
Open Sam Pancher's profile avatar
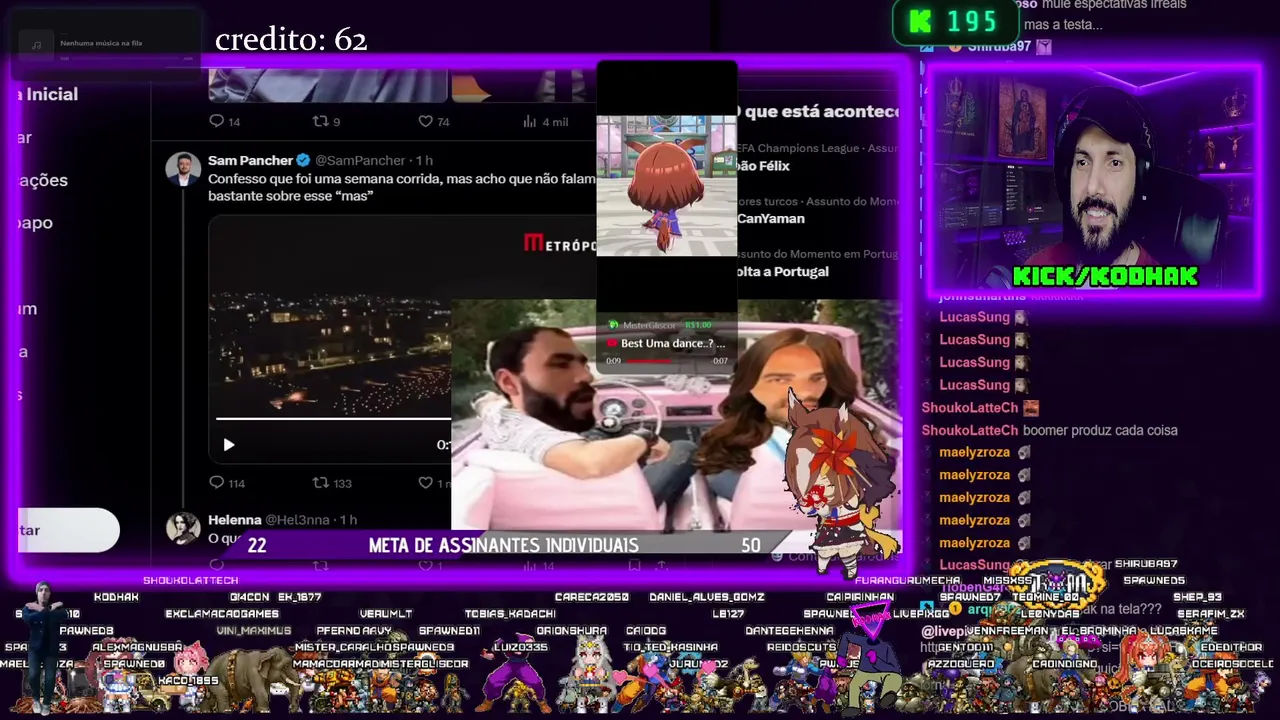point(183,169)
